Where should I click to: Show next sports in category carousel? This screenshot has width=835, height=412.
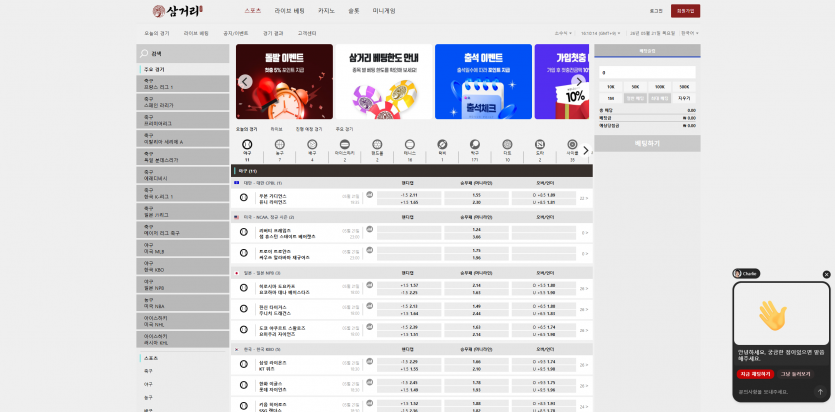point(586,151)
